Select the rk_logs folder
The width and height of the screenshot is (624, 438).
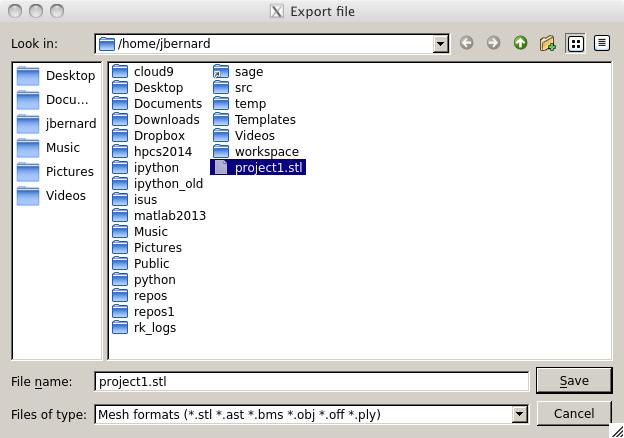coord(144,328)
